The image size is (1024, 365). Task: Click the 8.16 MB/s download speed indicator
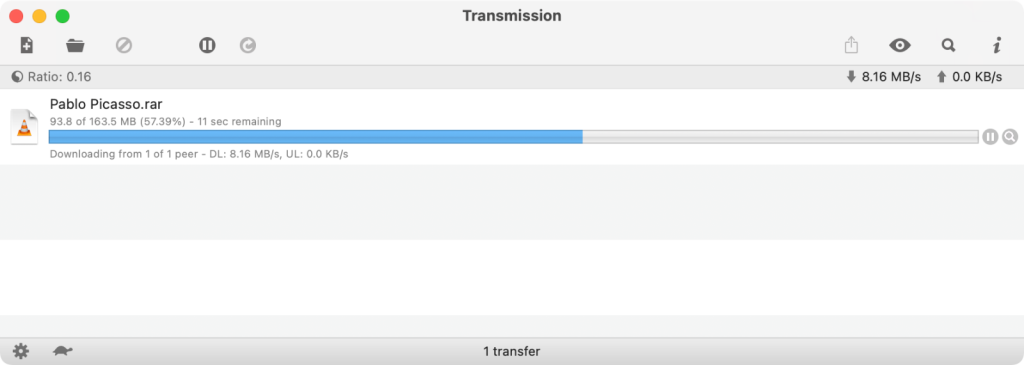(884, 77)
